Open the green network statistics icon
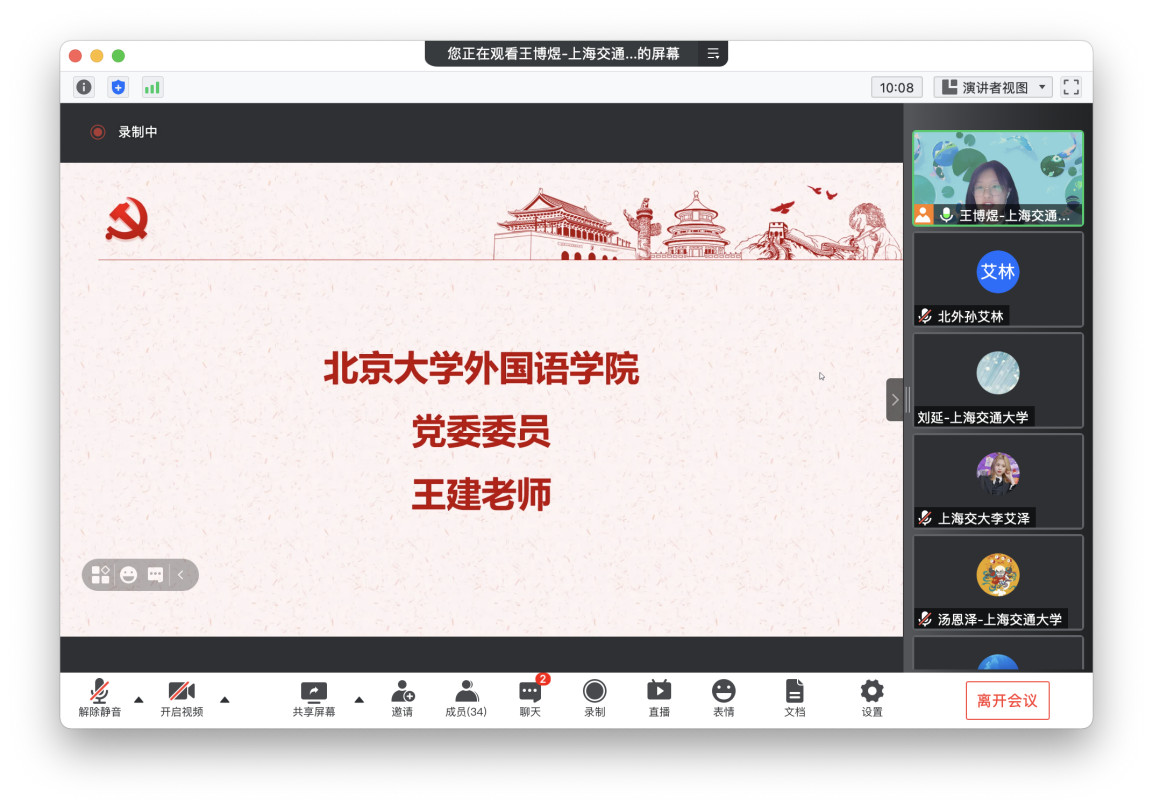The width and height of the screenshot is (1153, 808). 152,87
